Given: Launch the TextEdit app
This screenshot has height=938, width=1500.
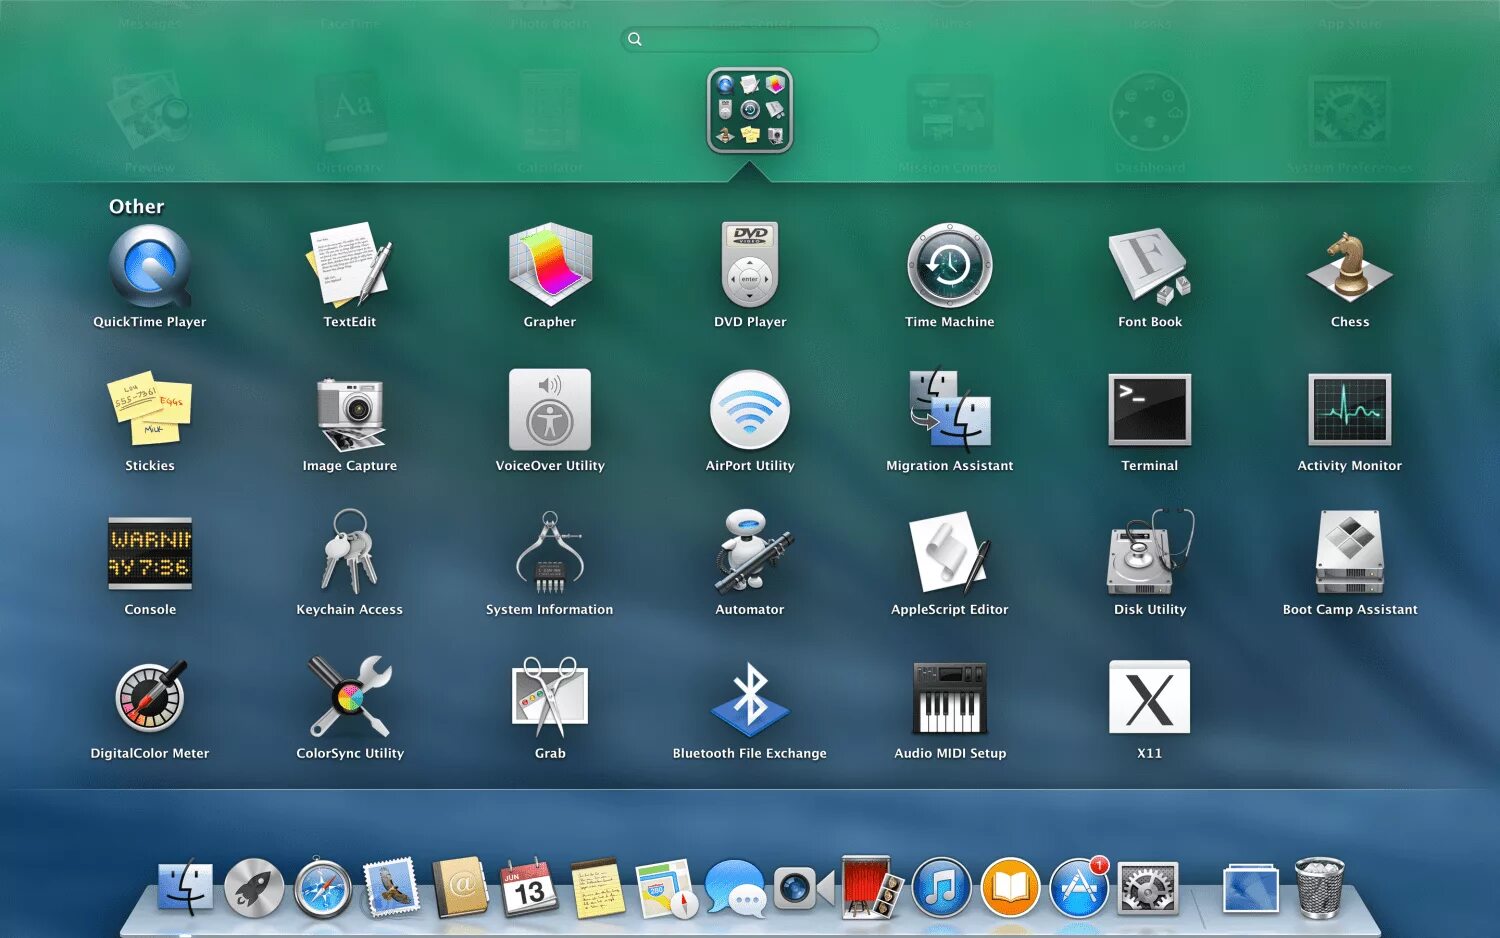Looking at the screenshot, I should (350, 265).
